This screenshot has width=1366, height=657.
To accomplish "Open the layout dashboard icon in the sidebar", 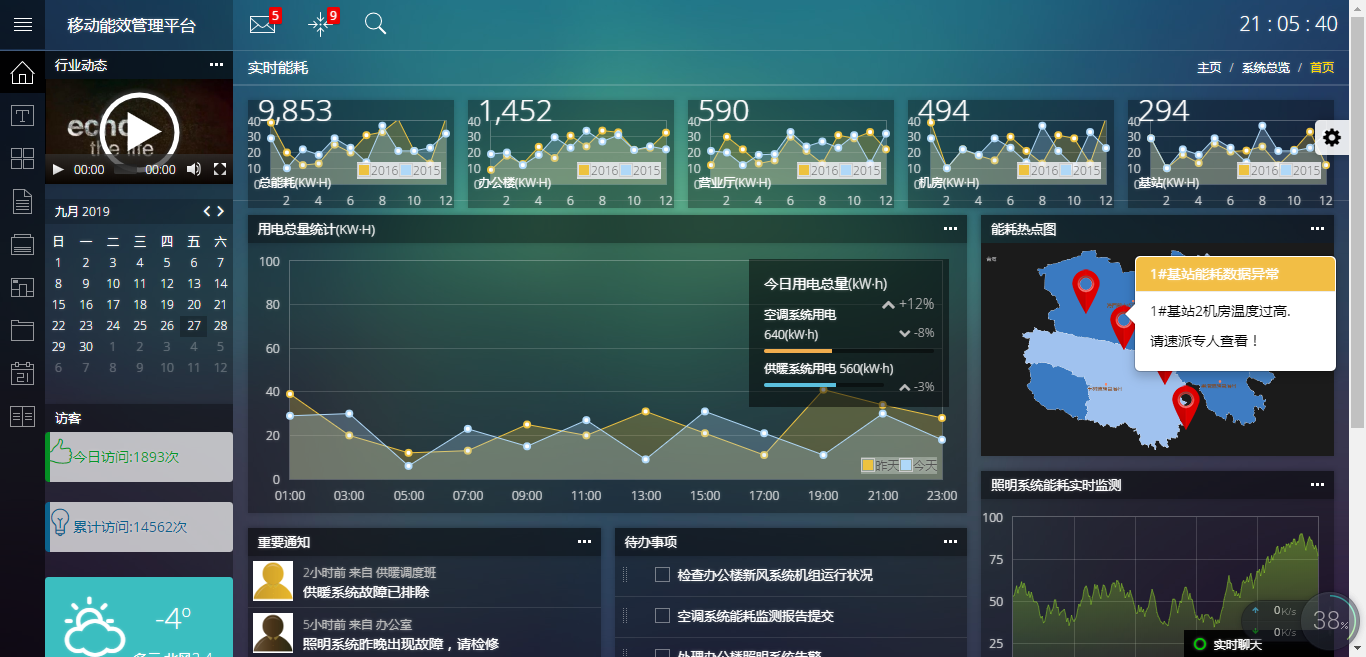I will tap(22, 287).
